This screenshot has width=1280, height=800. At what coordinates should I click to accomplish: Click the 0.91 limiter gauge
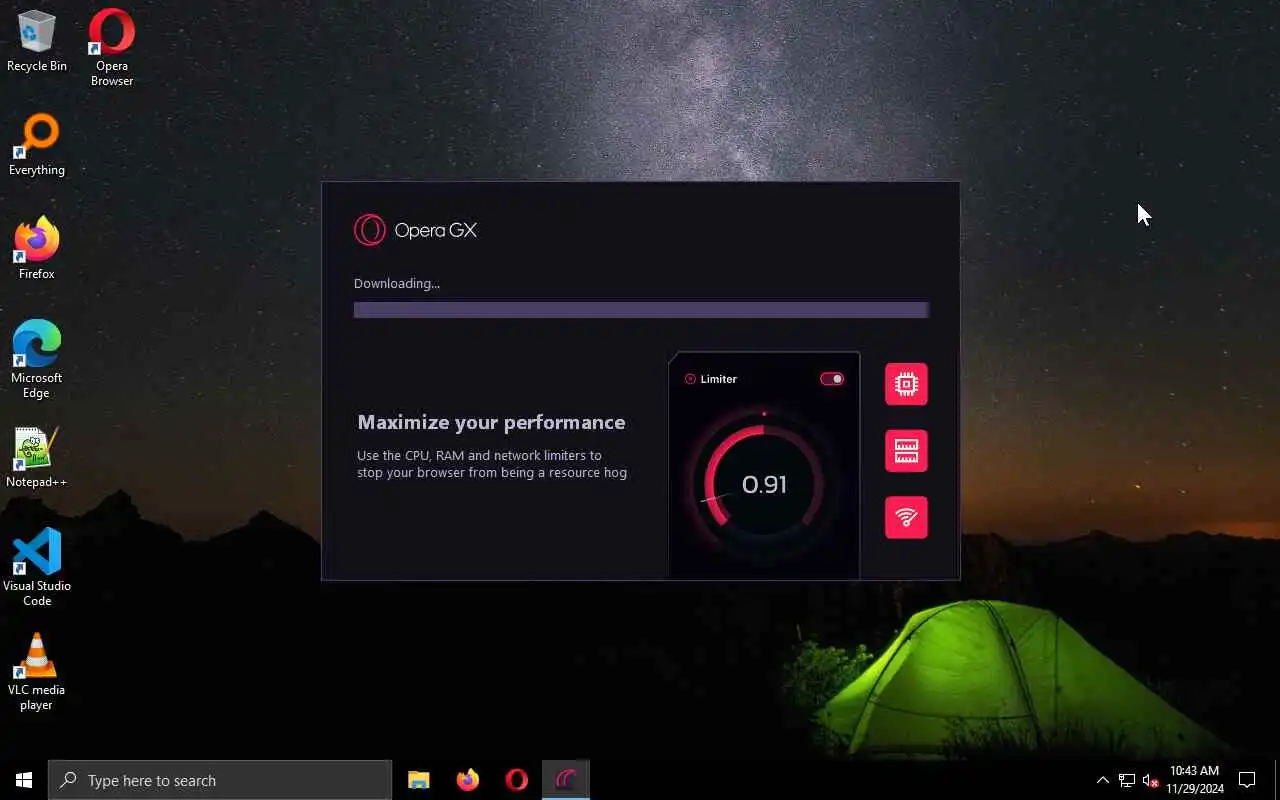click(x=764, y=484)
